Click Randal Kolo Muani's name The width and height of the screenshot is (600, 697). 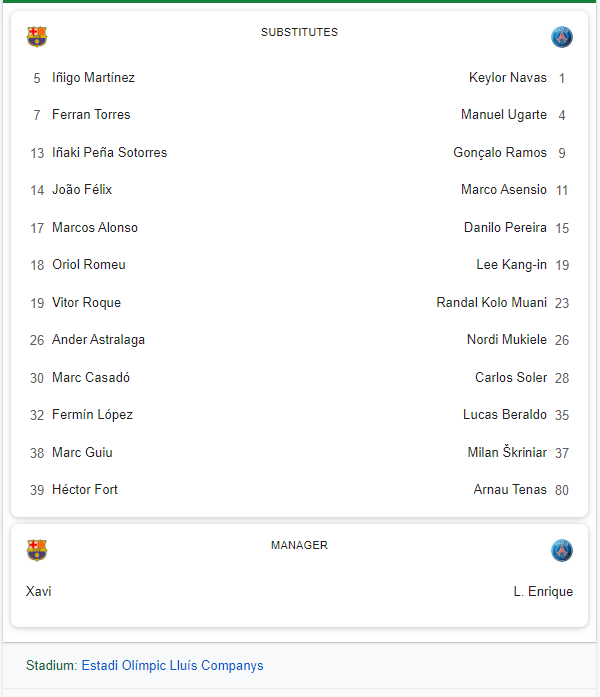coord(492,303)
